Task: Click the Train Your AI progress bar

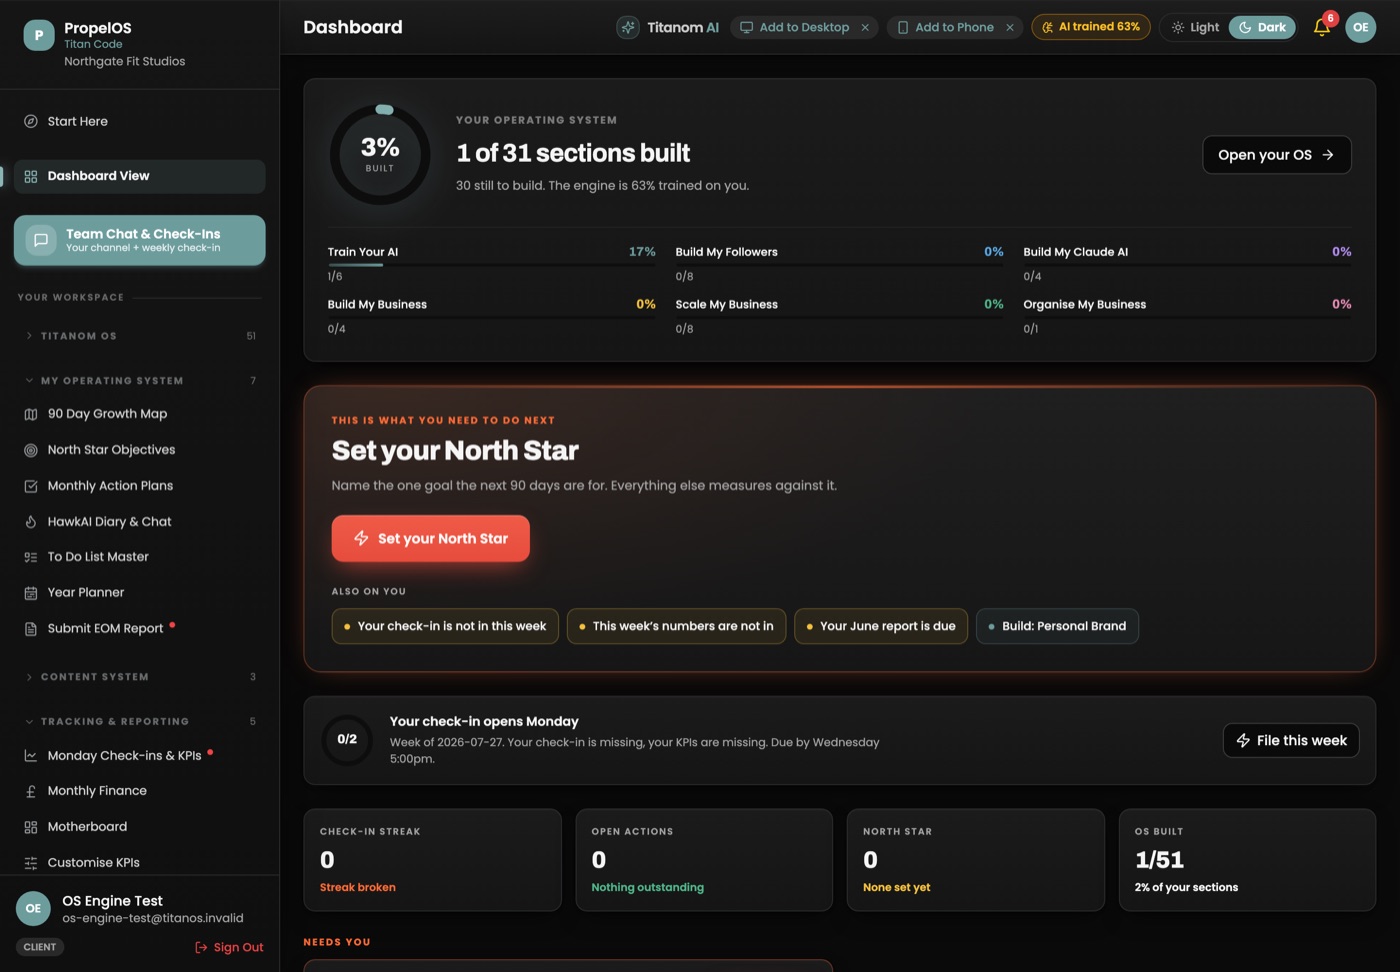Action: point(492,265)
